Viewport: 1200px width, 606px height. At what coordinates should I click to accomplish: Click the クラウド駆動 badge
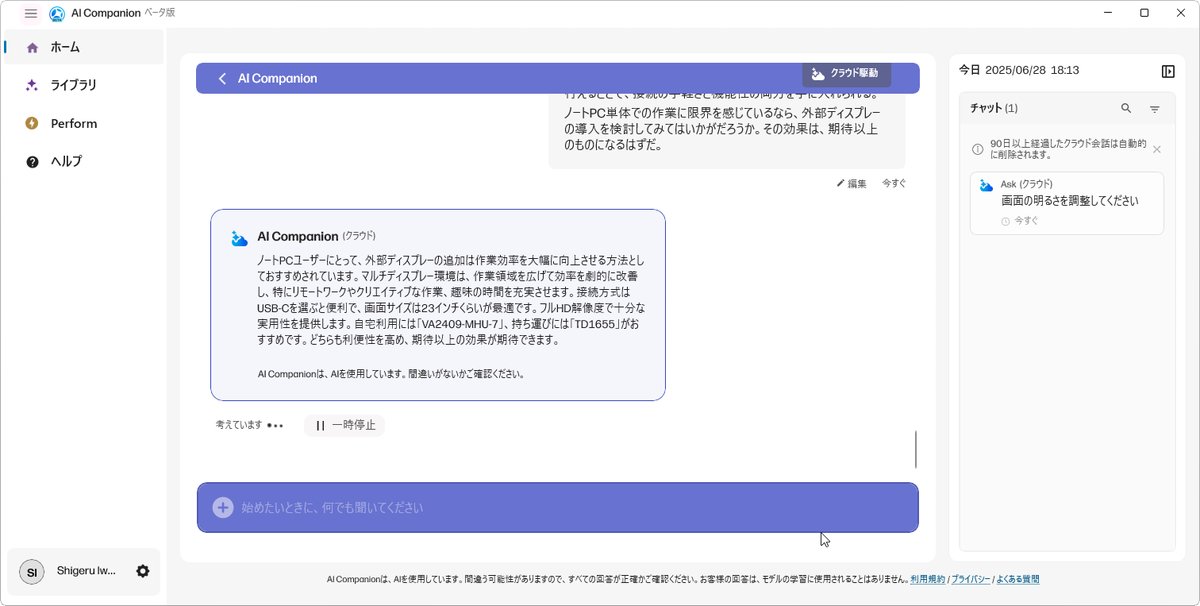(846, 74)
